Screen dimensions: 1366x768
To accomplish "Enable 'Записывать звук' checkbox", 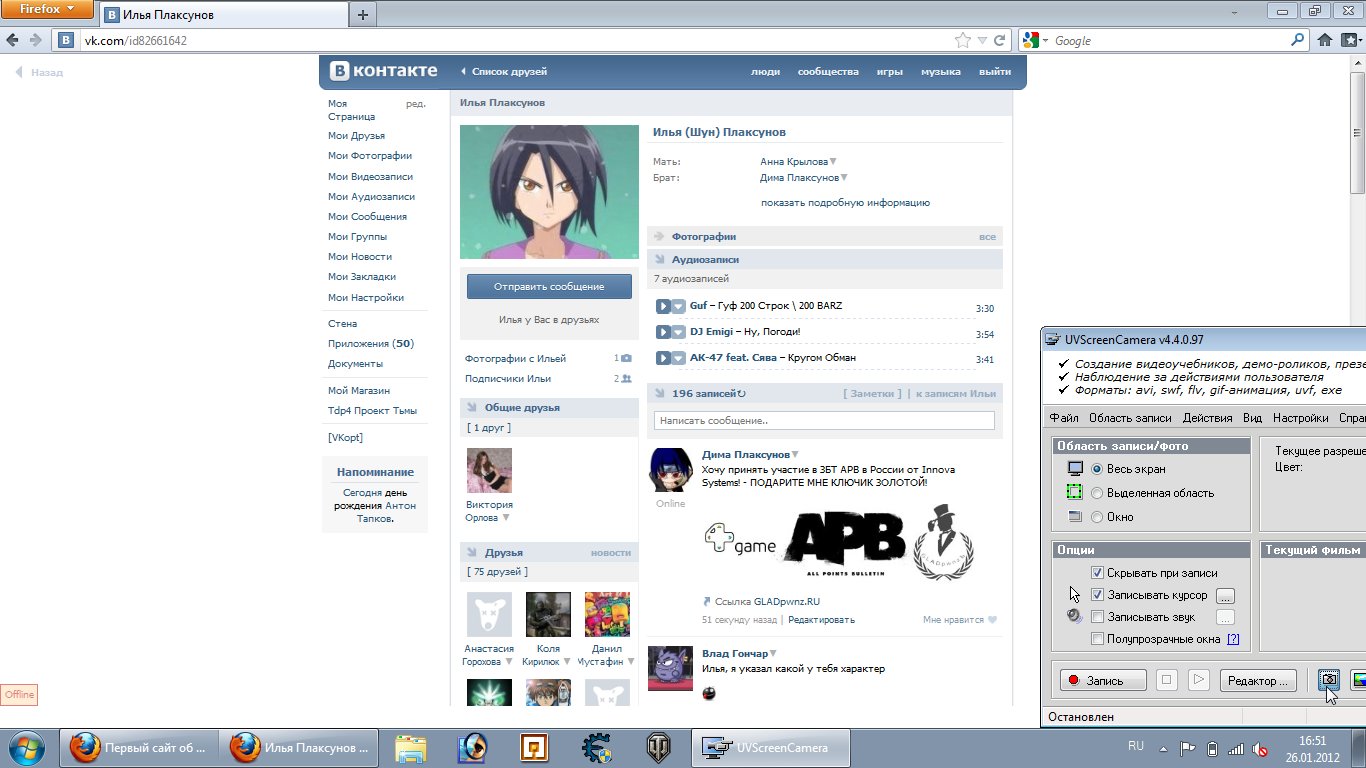I will [x=1097, y=617].
